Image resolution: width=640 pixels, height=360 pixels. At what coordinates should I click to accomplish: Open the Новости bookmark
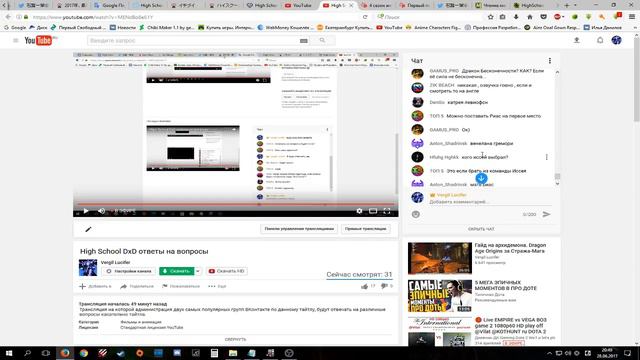123,28
